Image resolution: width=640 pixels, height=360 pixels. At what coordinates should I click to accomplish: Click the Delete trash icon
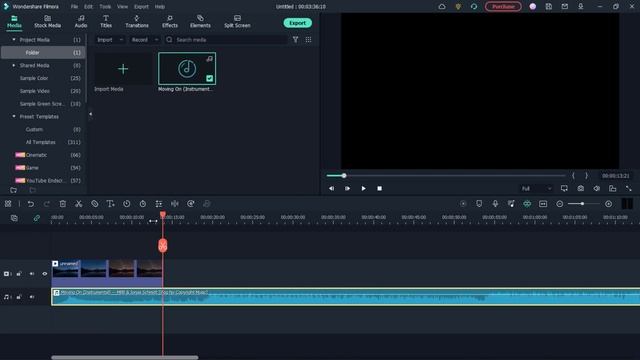coord(62,204)
